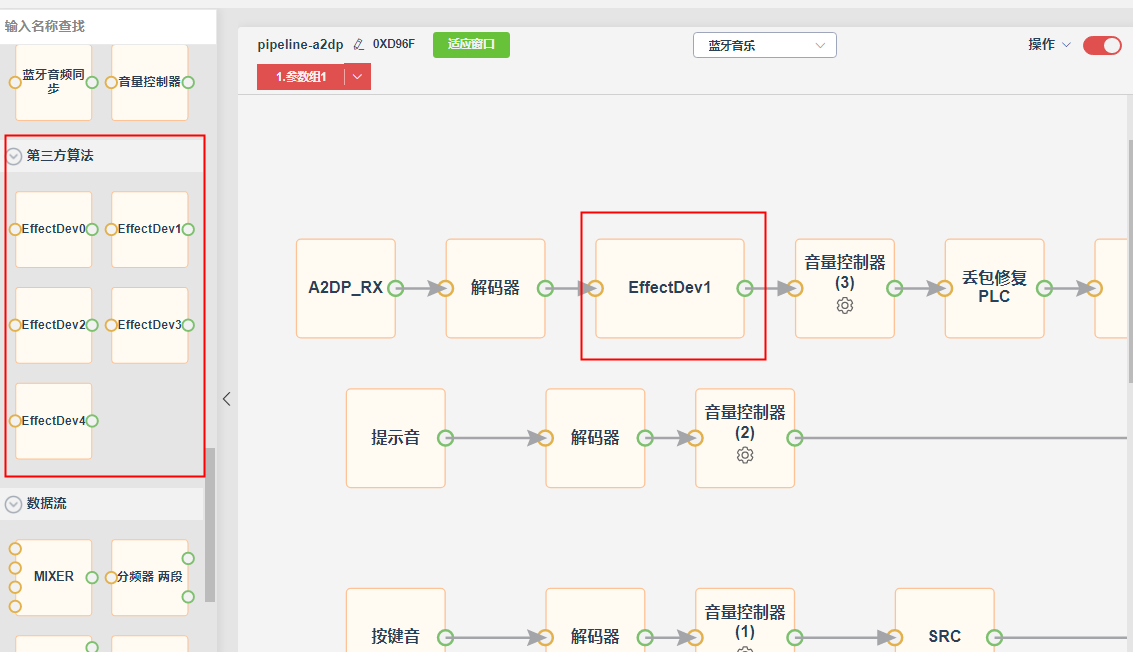Expand the arrow next to 1.参数组1
Screen dimensions: 1133x652
click(x=358, y=77)
